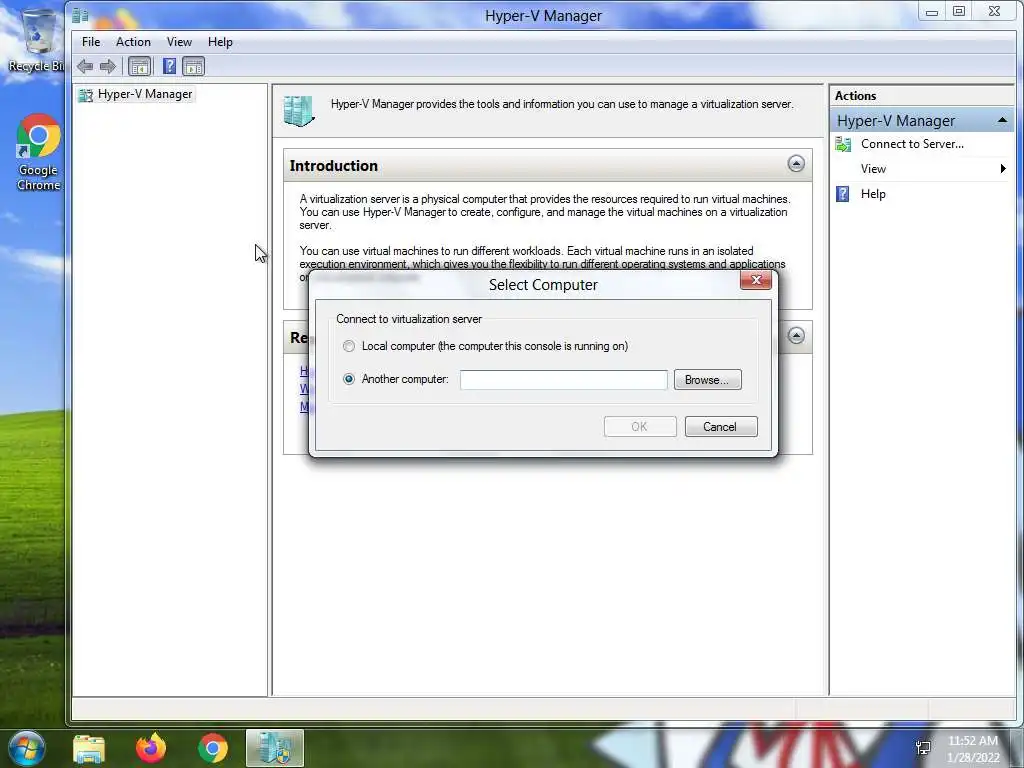Click the Browse... button

click(707, 380)
